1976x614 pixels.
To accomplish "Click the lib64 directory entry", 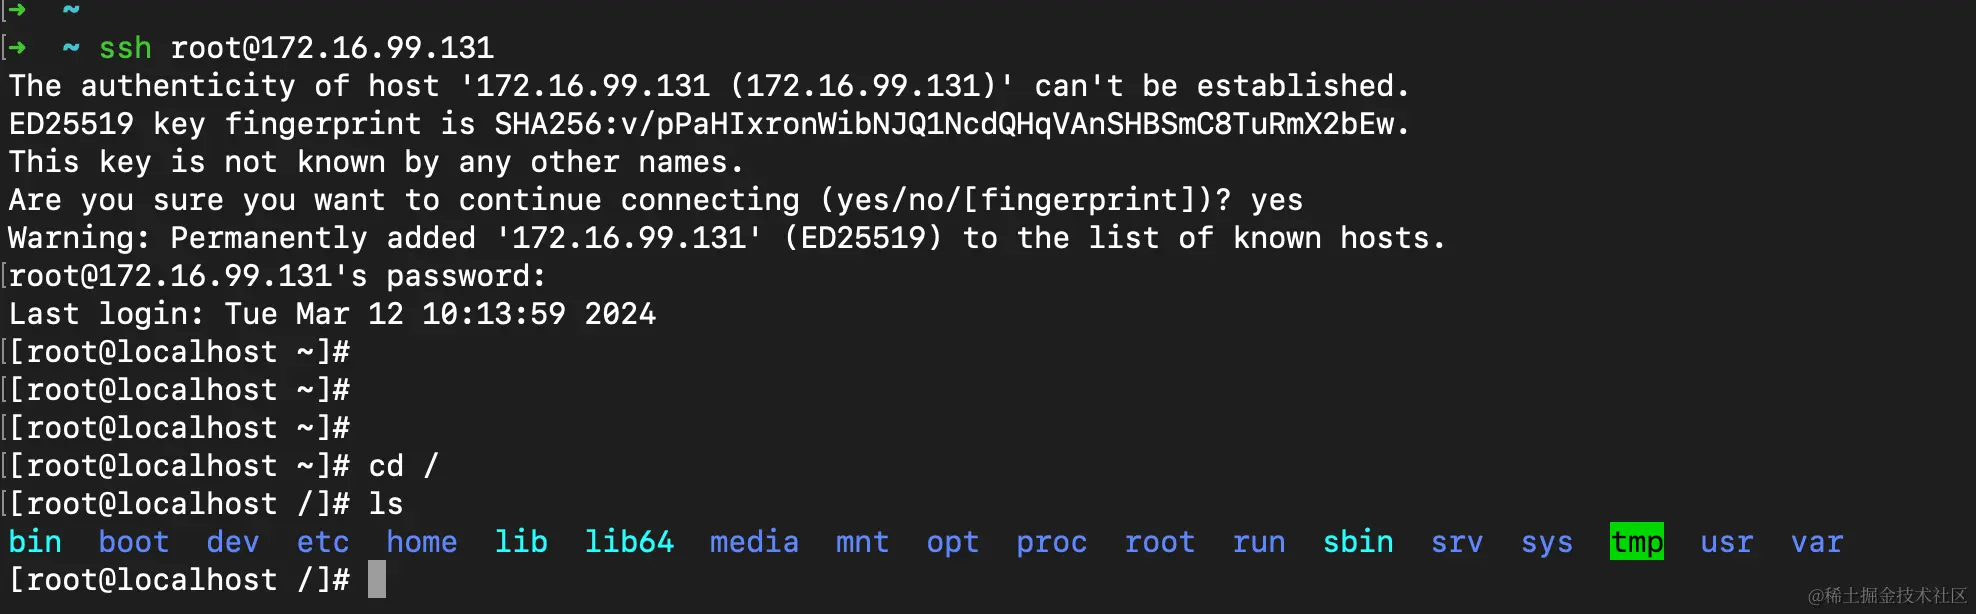I will click(x=628, y=542).
